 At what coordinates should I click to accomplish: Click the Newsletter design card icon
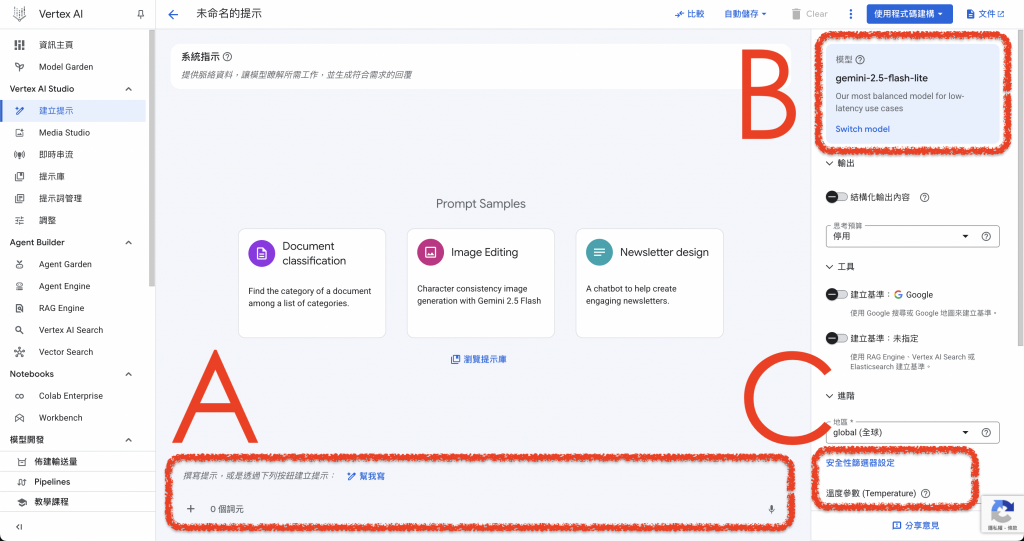(x=599, y=252)
